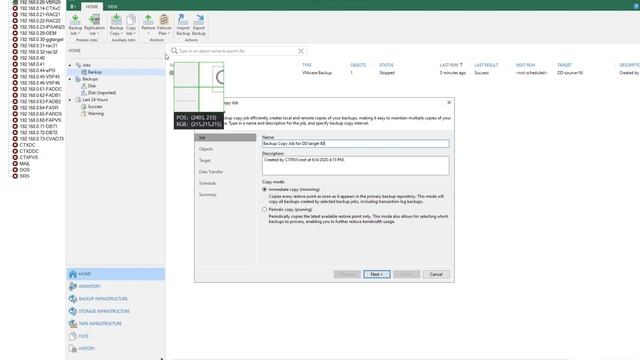The width and height of the screenshot is (640, 360).
Task: Select the Warning node under Last 24 Hours
Action: pos(96,113)
